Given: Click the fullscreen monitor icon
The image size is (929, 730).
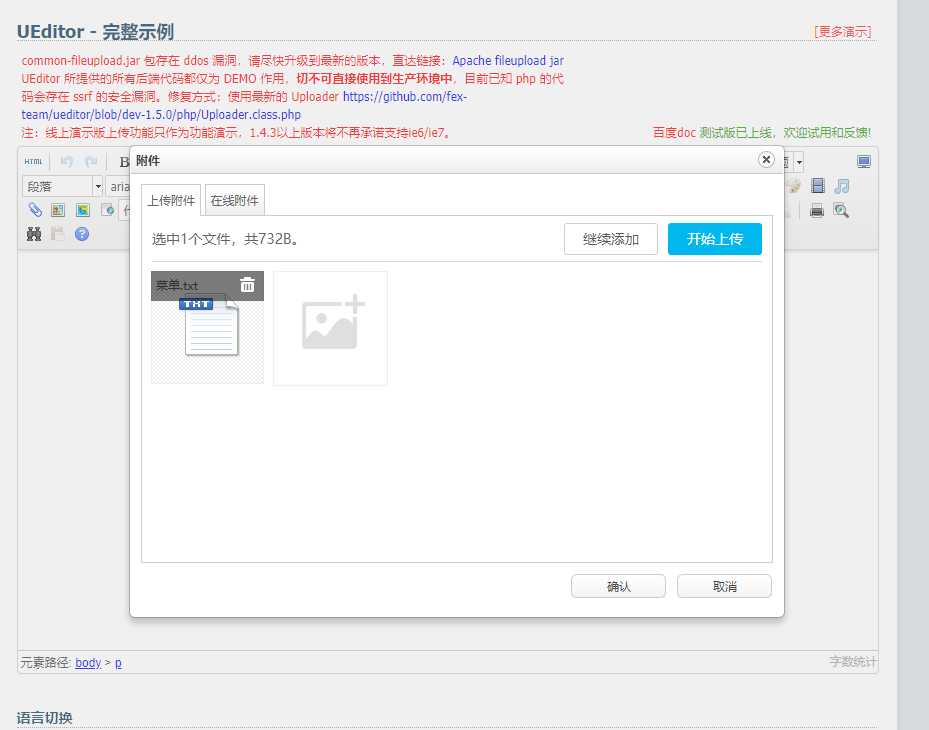Looking at the screenshot, I should [x=864, y=161].
